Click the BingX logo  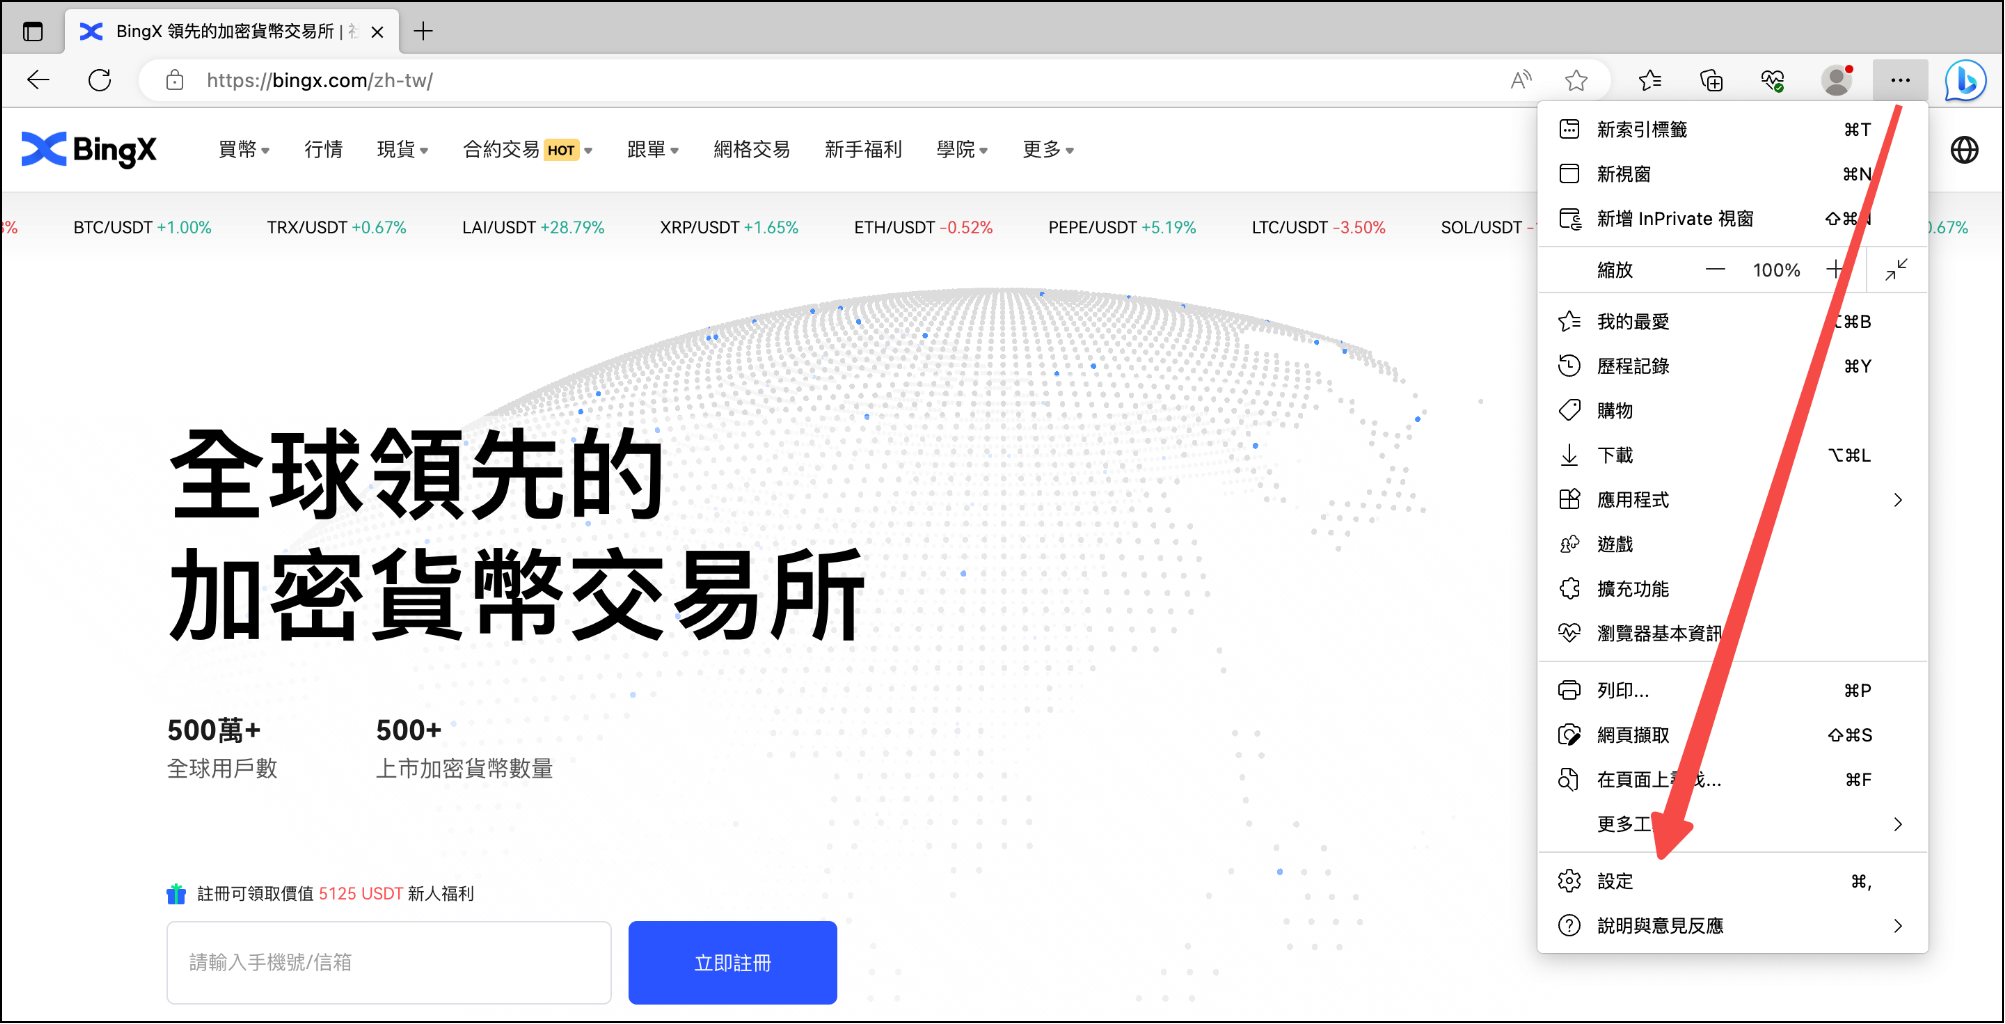click(89, 150)
